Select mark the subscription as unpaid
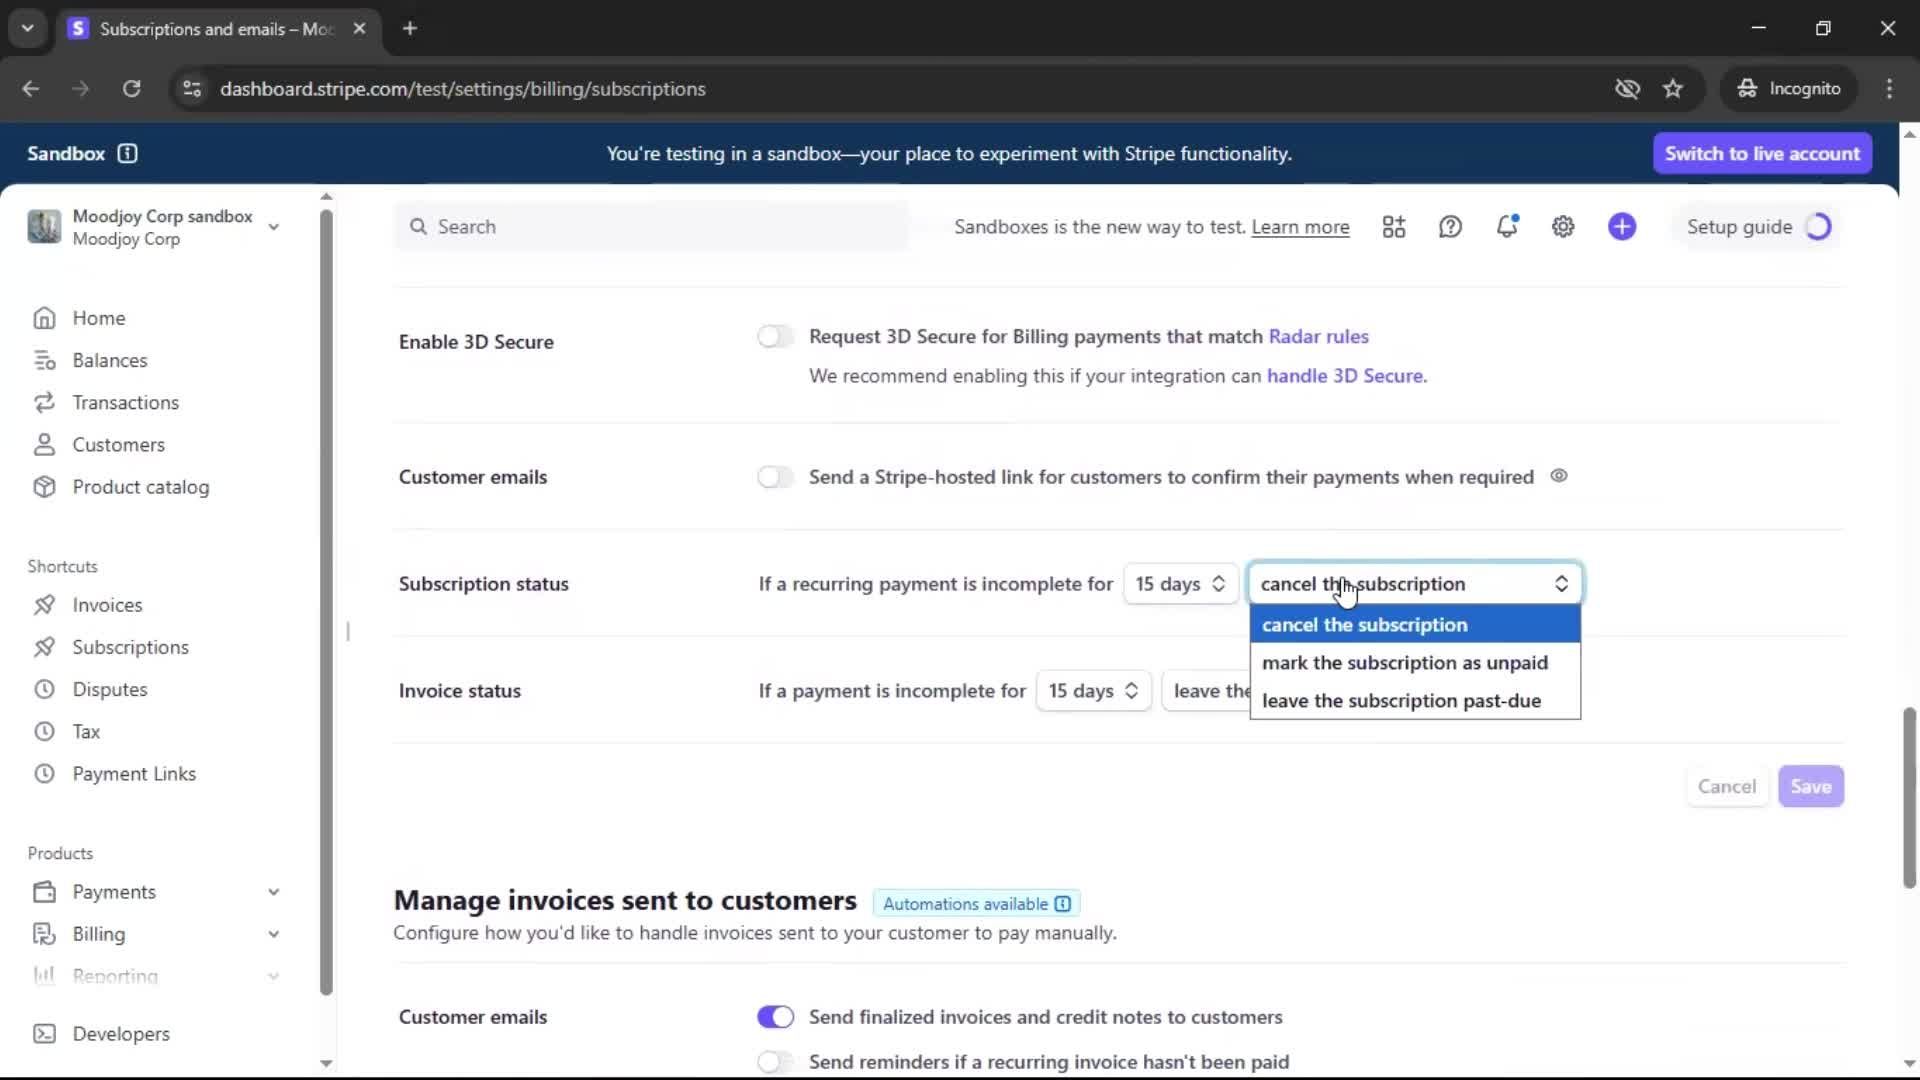The image size is (1920, 1080). [1404, 663]
